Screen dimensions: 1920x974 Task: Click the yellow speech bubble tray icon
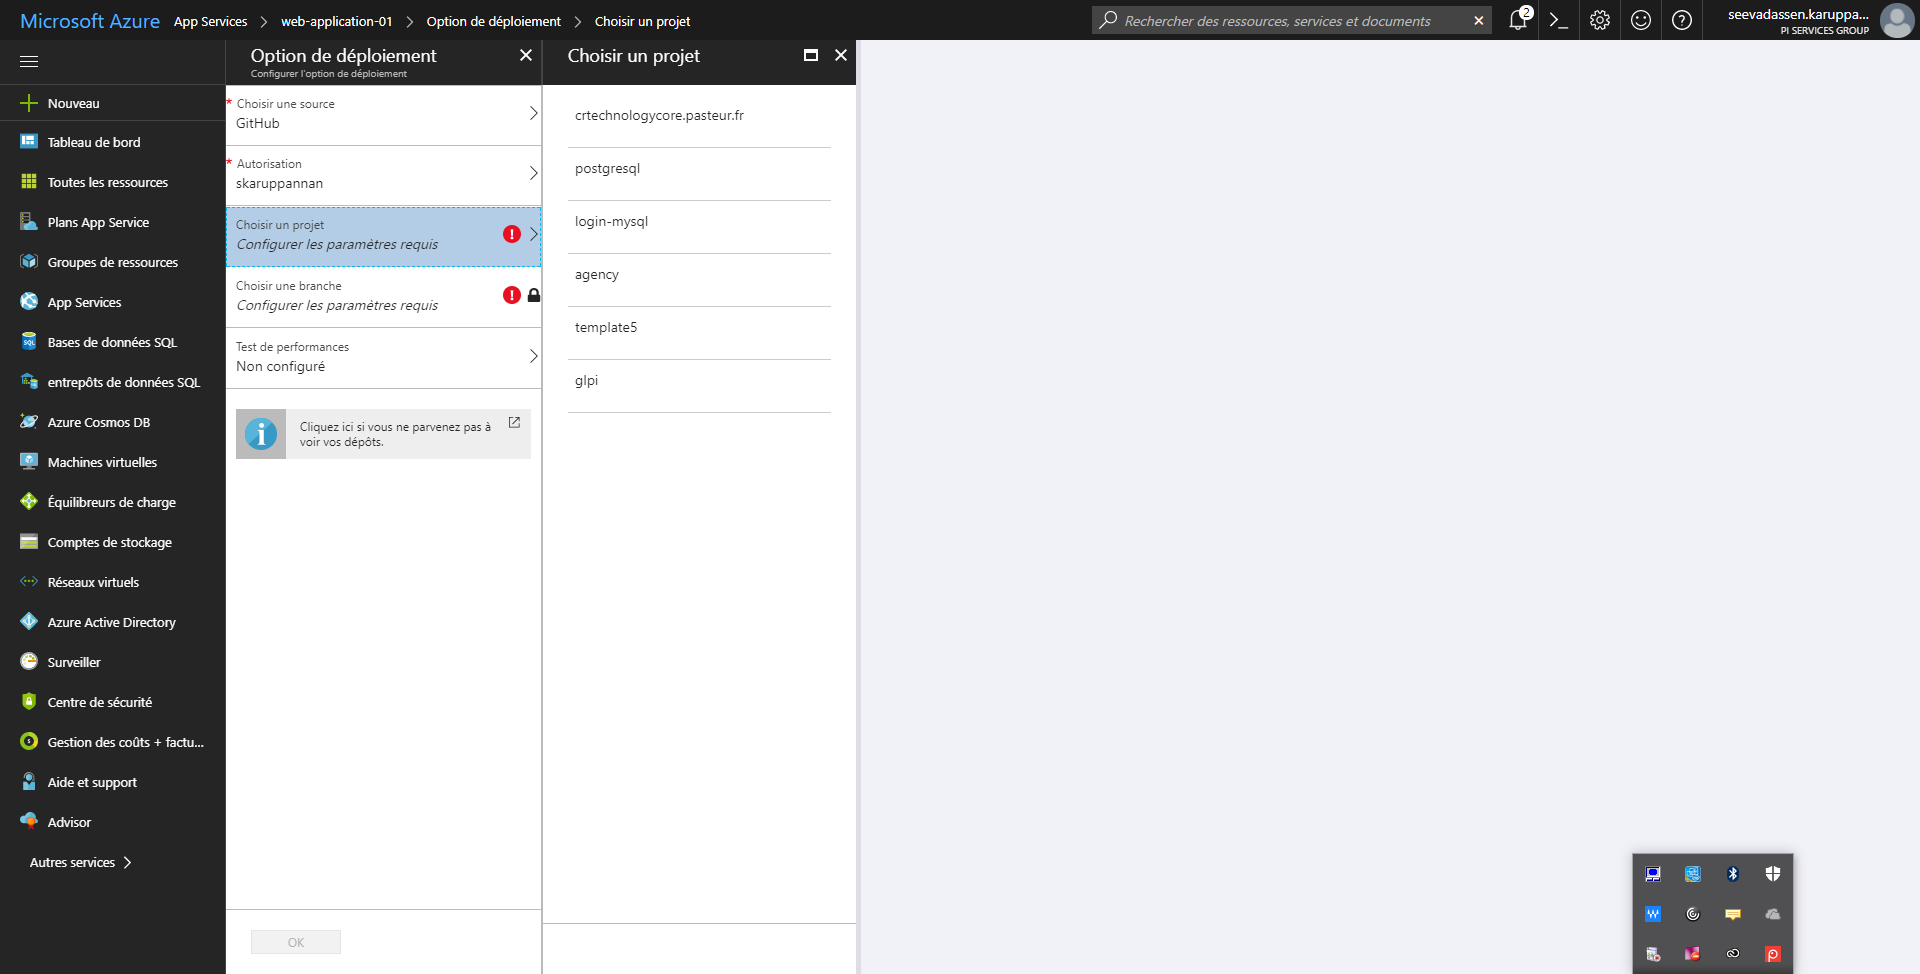point(1733,914)
